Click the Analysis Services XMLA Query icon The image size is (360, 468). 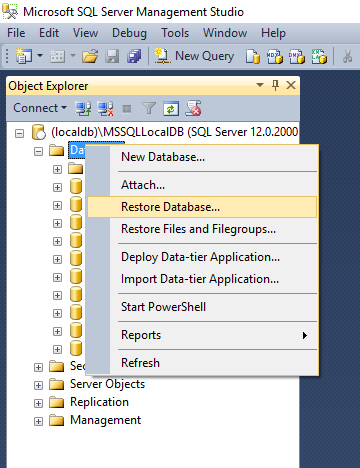pyautogui.click(x=319, y=56)
